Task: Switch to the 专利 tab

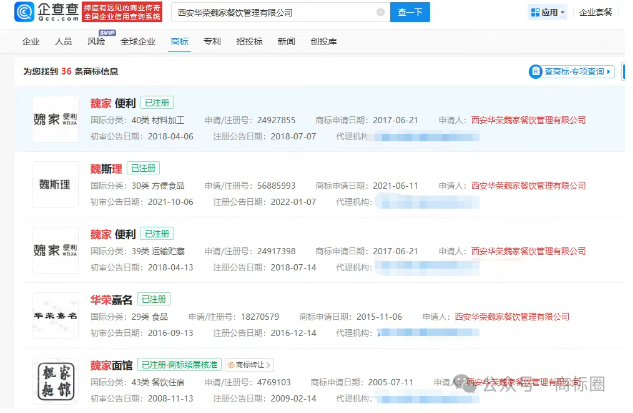Action: pos(214,42)
